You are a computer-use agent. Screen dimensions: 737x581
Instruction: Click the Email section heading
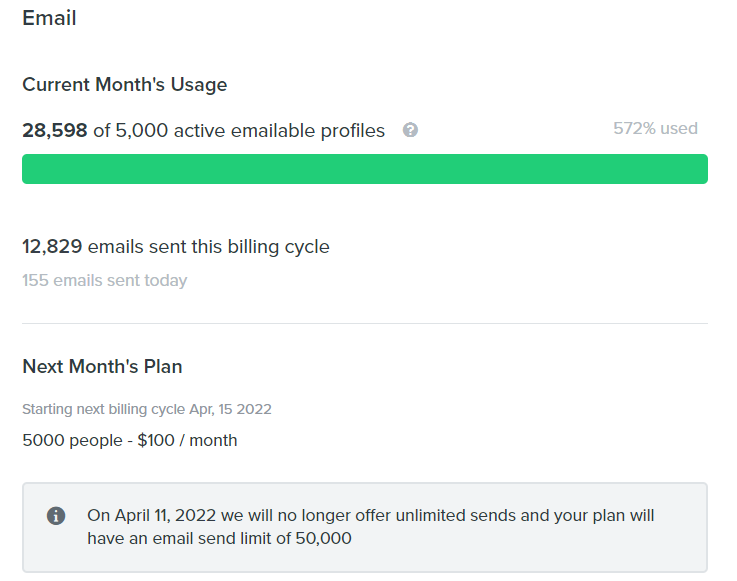pos(49,18)
